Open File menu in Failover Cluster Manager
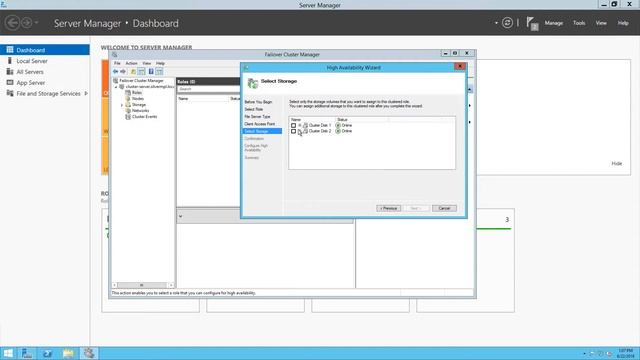 (x=117, y=63)
